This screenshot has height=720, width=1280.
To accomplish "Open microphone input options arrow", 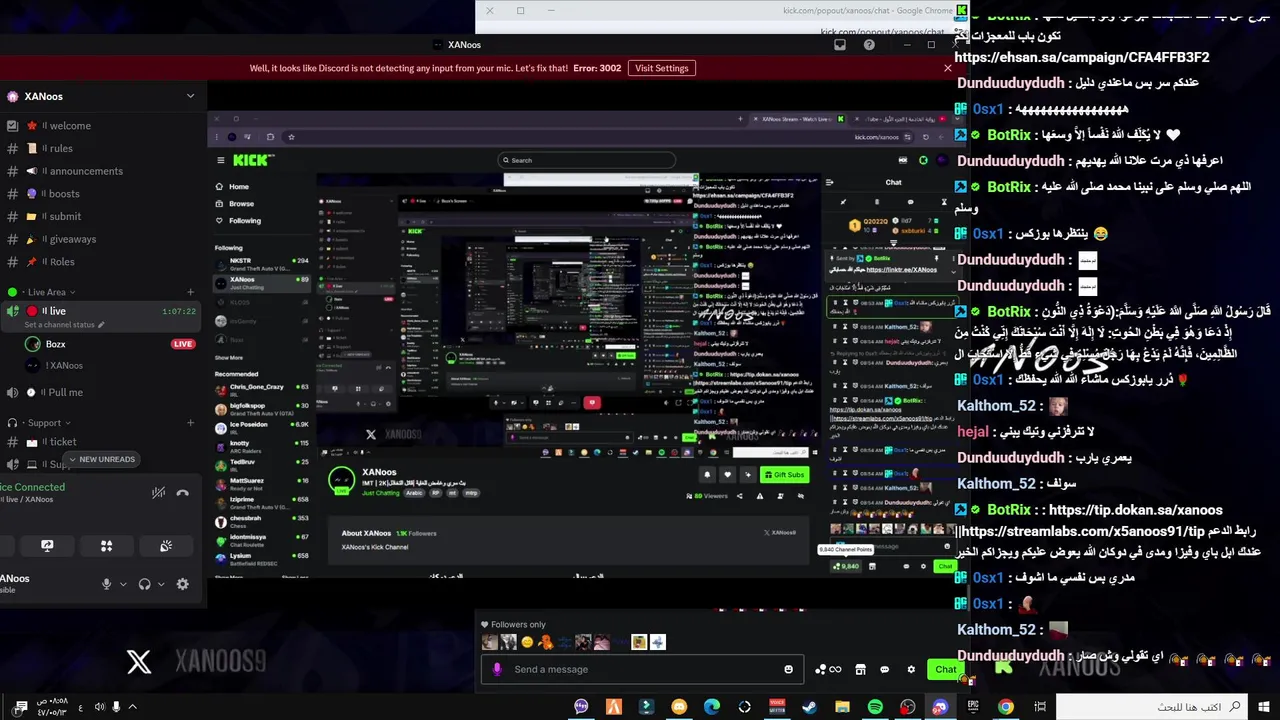I will tap(123, 584).
